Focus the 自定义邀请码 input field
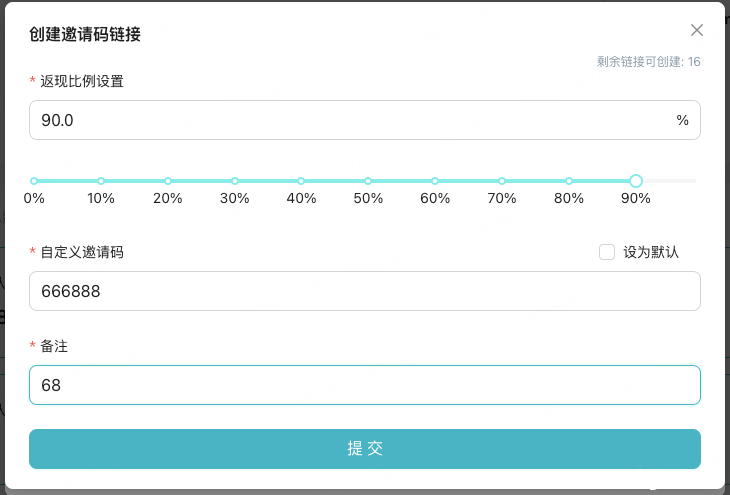 point(365,291)
